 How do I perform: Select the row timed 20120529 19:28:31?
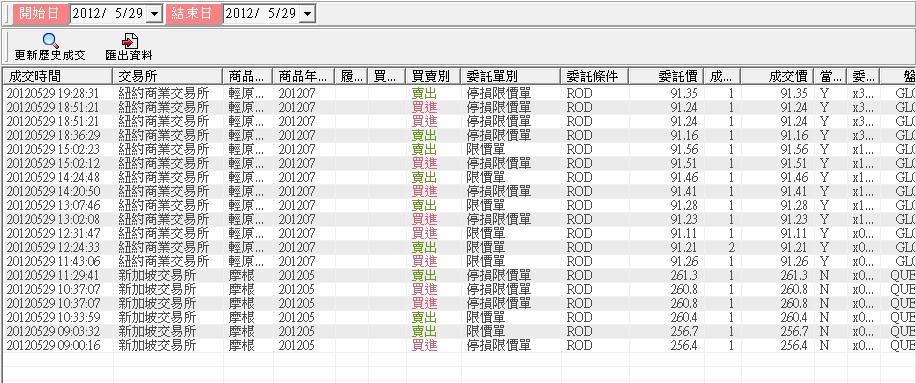[459, 93]
